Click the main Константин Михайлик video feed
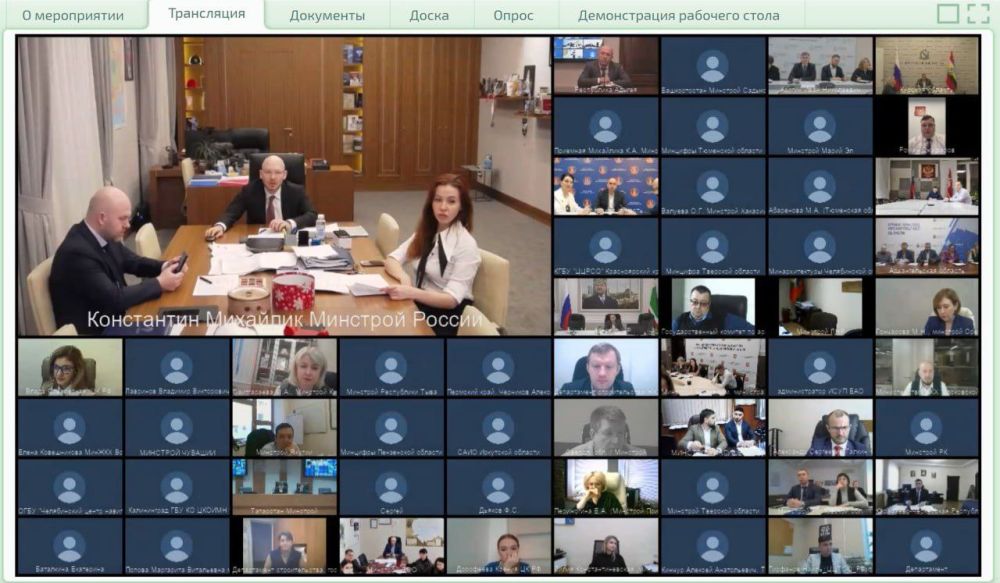 (x=284, y=185)
